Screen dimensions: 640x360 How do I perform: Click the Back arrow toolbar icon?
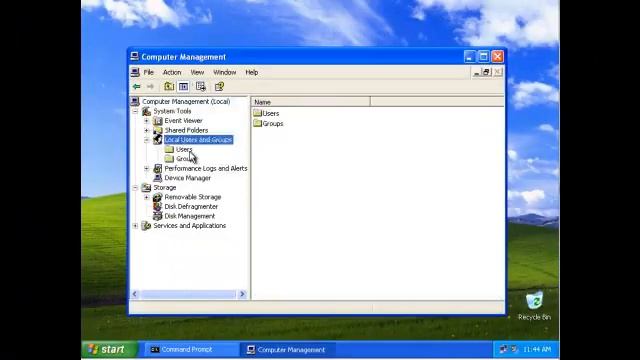pos(136,87)
